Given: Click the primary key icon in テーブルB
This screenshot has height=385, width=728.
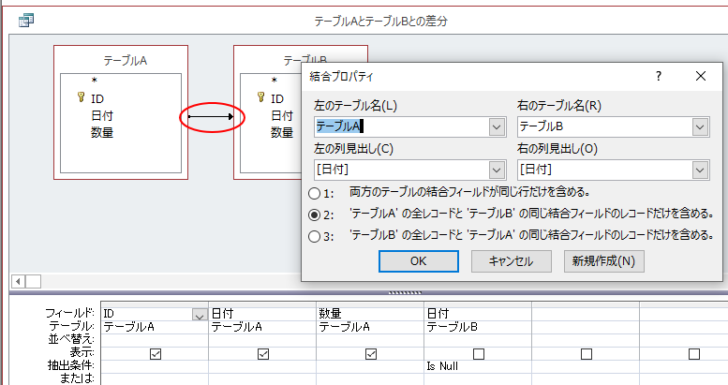Looking at the screenshot, I should pos(261,98).
